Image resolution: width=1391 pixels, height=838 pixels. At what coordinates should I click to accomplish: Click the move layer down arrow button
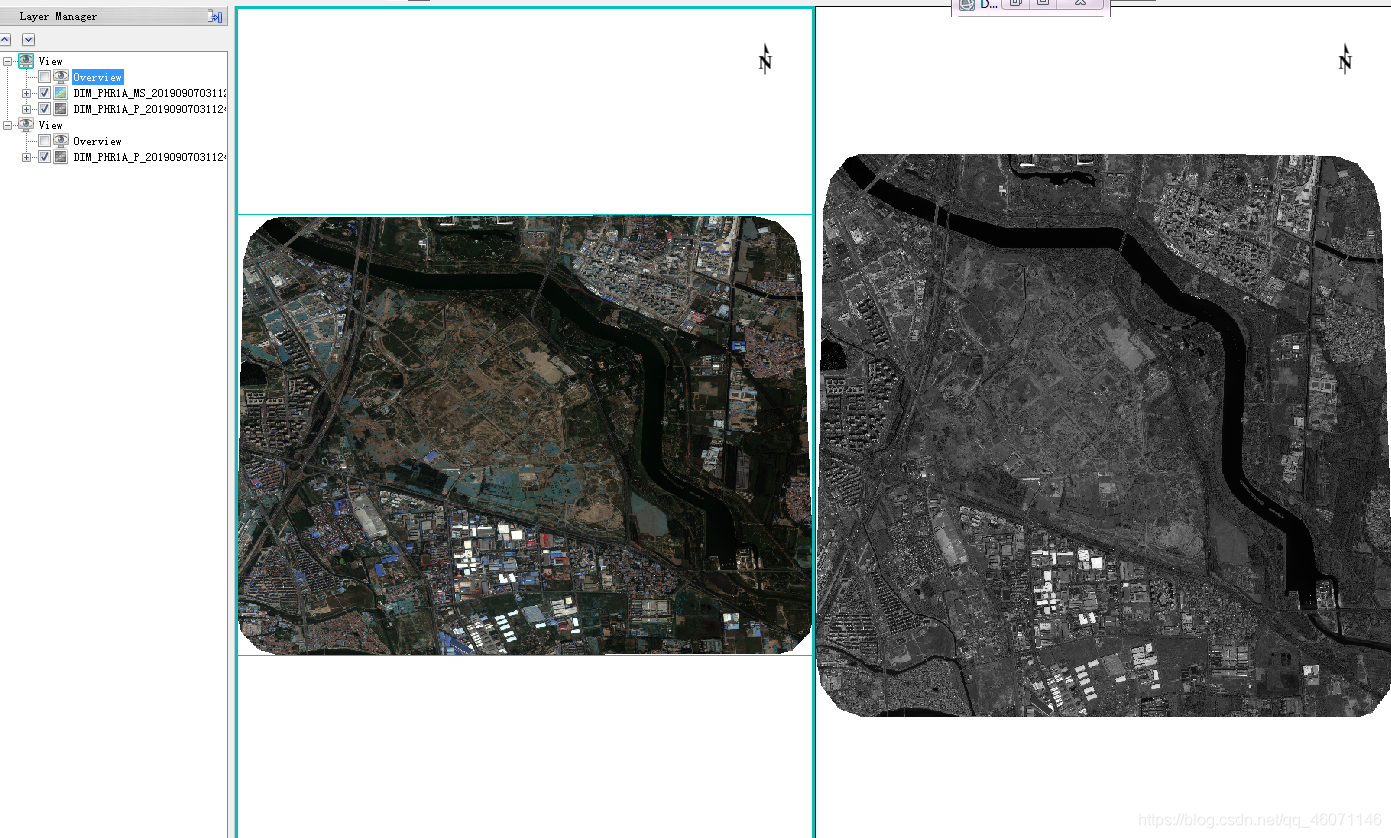click(28, 39)
